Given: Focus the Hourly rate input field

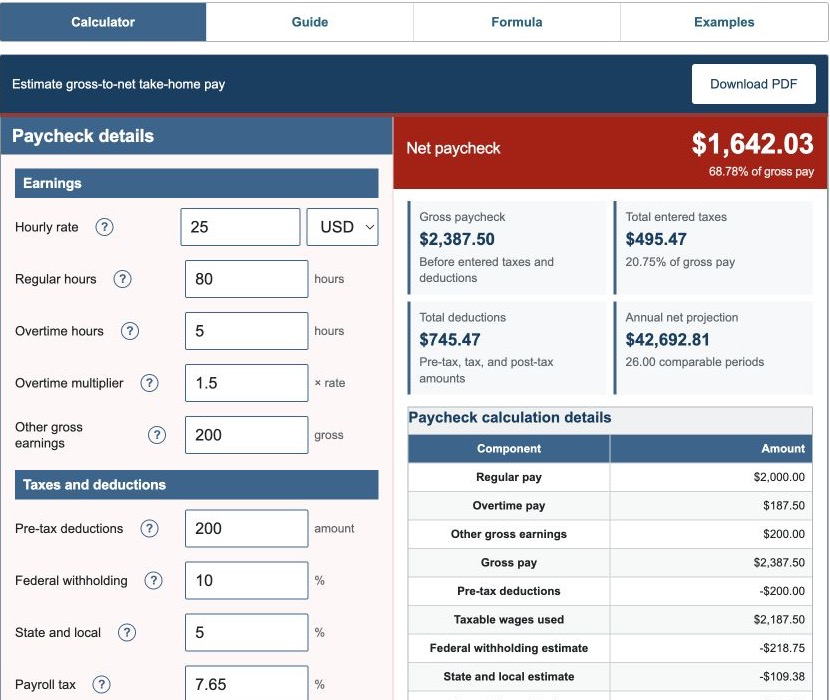Looking at the screenshot, I should click(x=240, y=227).
